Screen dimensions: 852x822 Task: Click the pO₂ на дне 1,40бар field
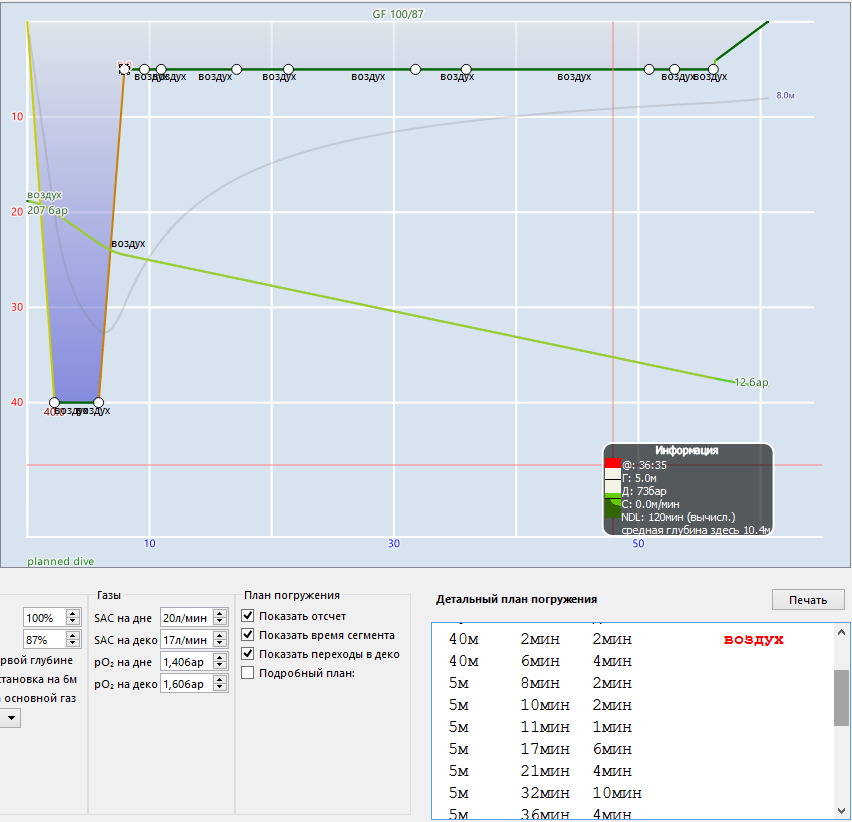coord(186,662)
